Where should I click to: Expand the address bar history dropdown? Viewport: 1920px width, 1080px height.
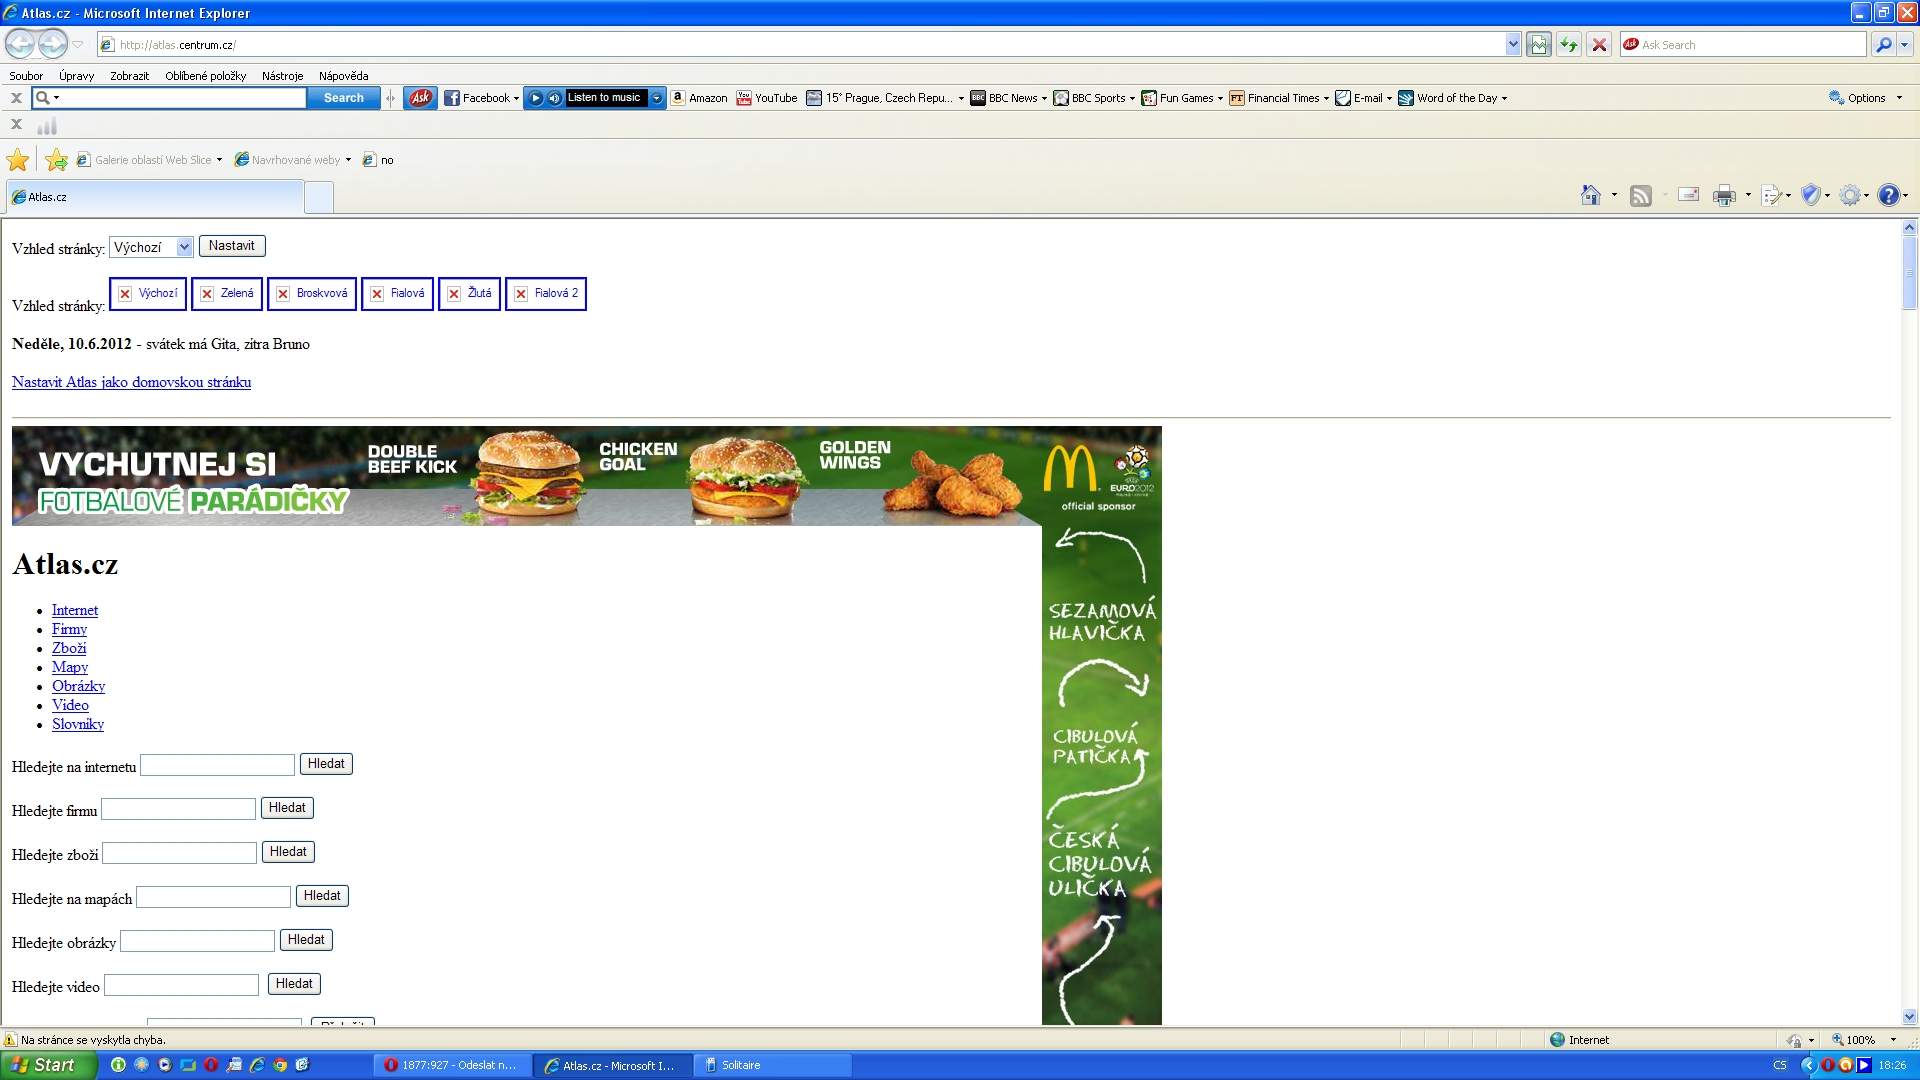1512,45
